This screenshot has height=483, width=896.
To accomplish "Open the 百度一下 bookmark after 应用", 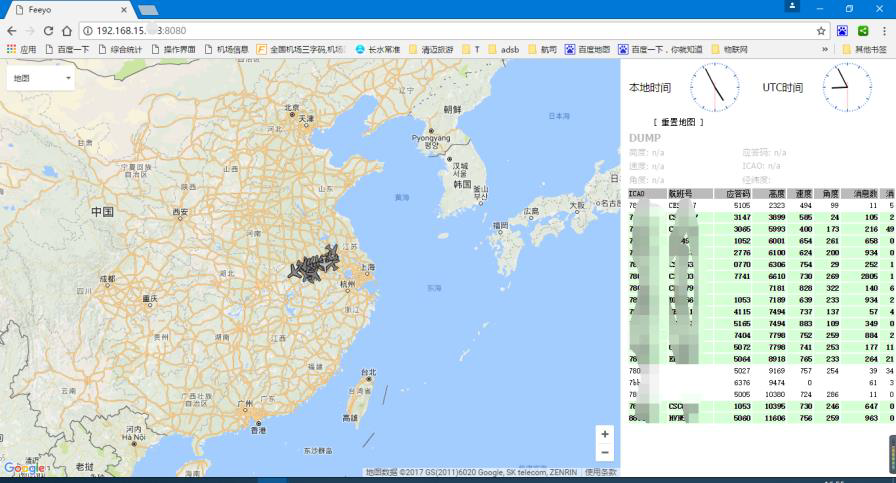I will pos(67,50).
